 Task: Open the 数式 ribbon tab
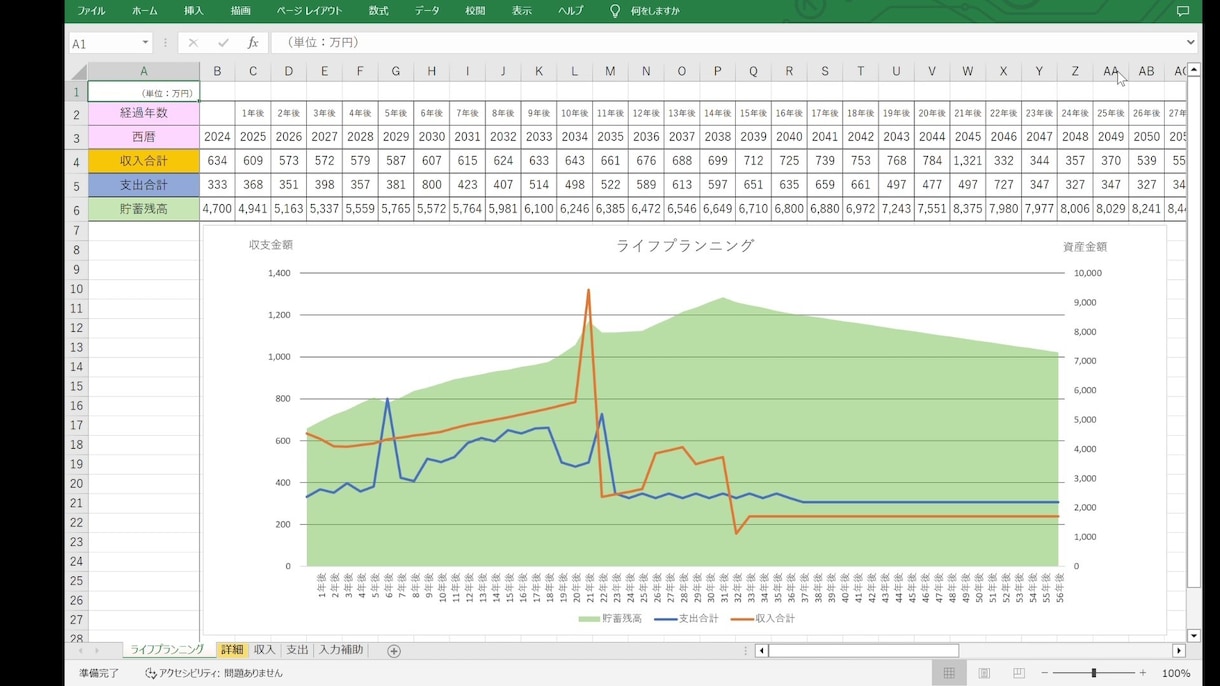pos(378,11)
